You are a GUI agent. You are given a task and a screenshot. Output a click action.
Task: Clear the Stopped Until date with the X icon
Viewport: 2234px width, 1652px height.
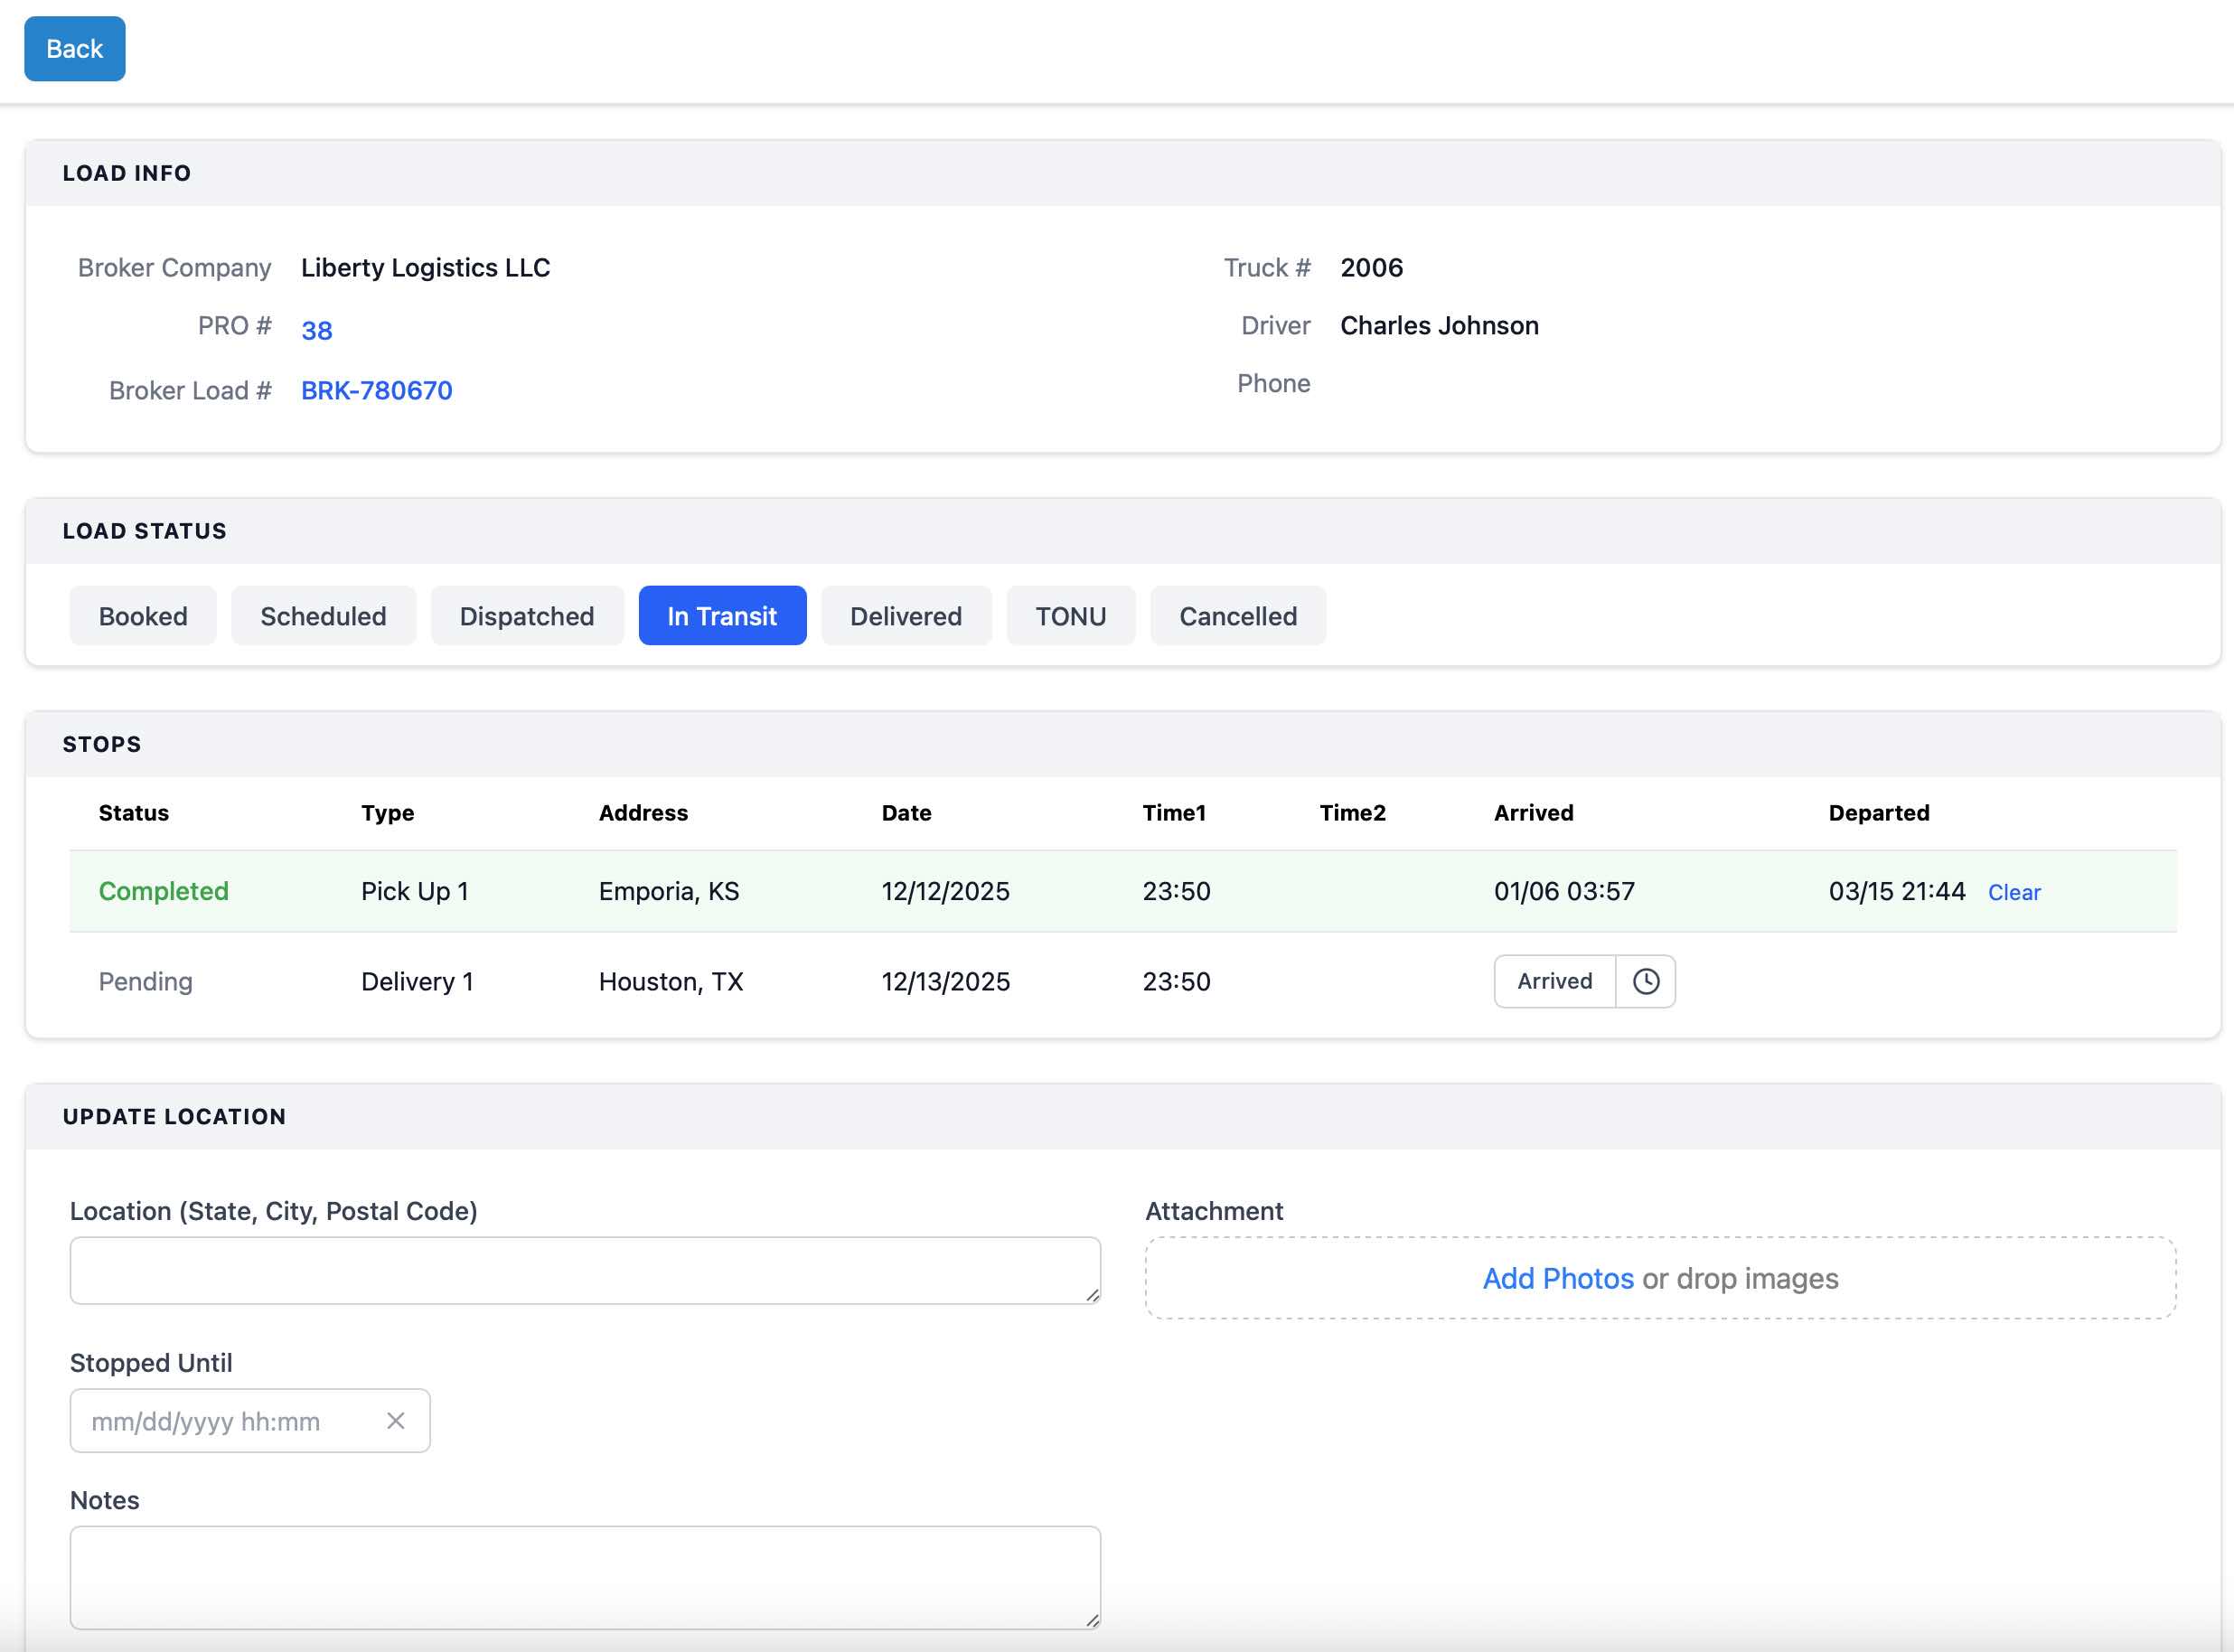coord(396,1420)
